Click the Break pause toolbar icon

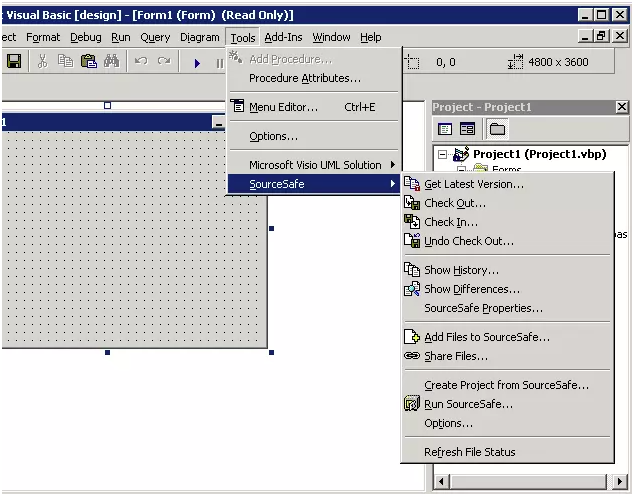(x=219, y=63)
